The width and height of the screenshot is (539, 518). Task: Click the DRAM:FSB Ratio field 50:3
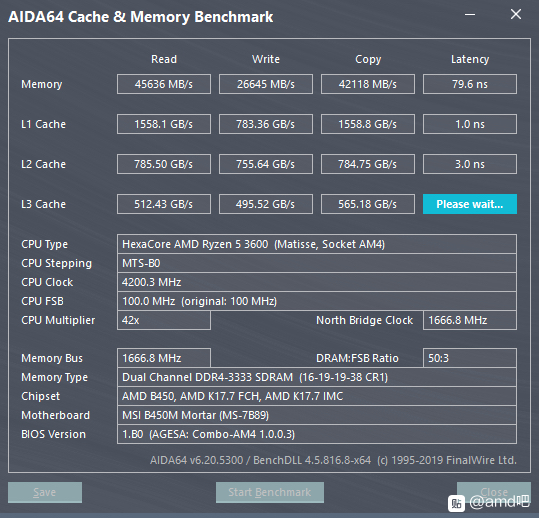click(470, 358)
